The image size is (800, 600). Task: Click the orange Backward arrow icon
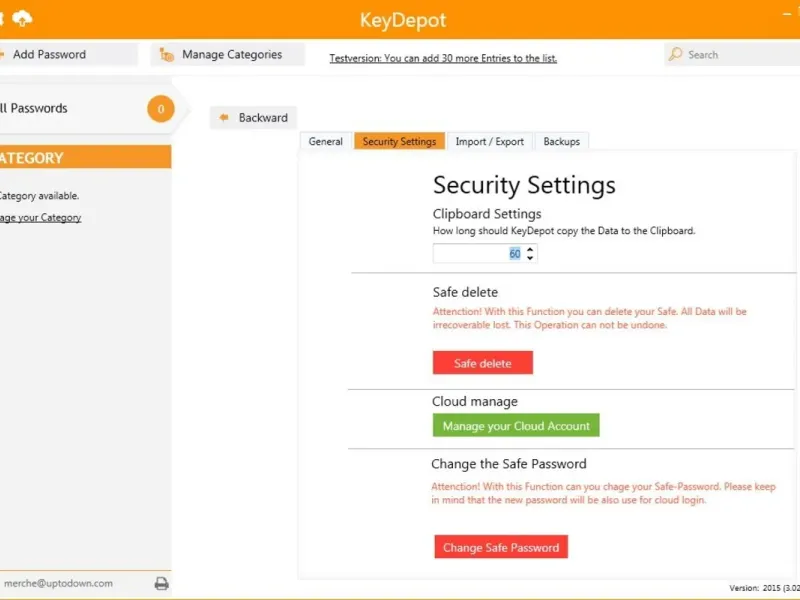(224, 118)
